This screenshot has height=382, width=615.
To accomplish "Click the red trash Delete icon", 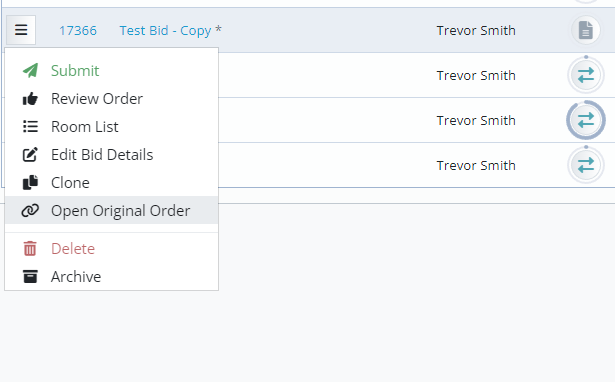I will click(x=30, y=249).
